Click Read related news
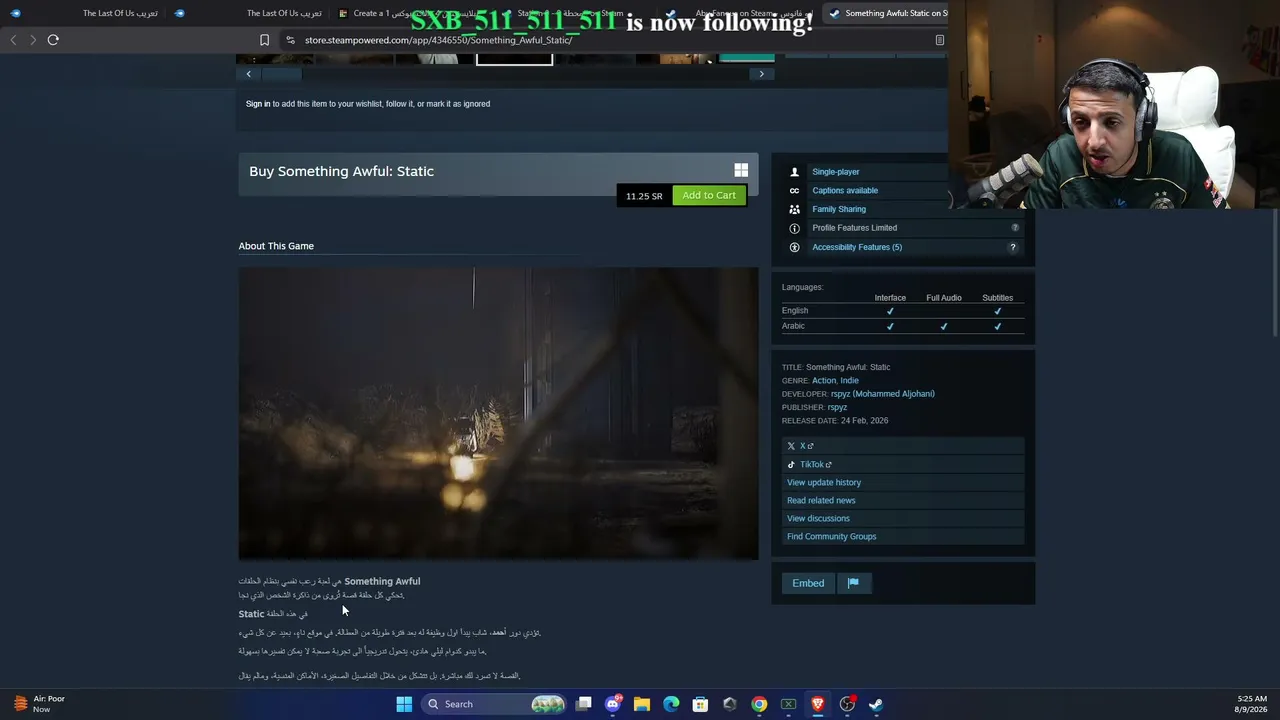 tap(821, 500)
